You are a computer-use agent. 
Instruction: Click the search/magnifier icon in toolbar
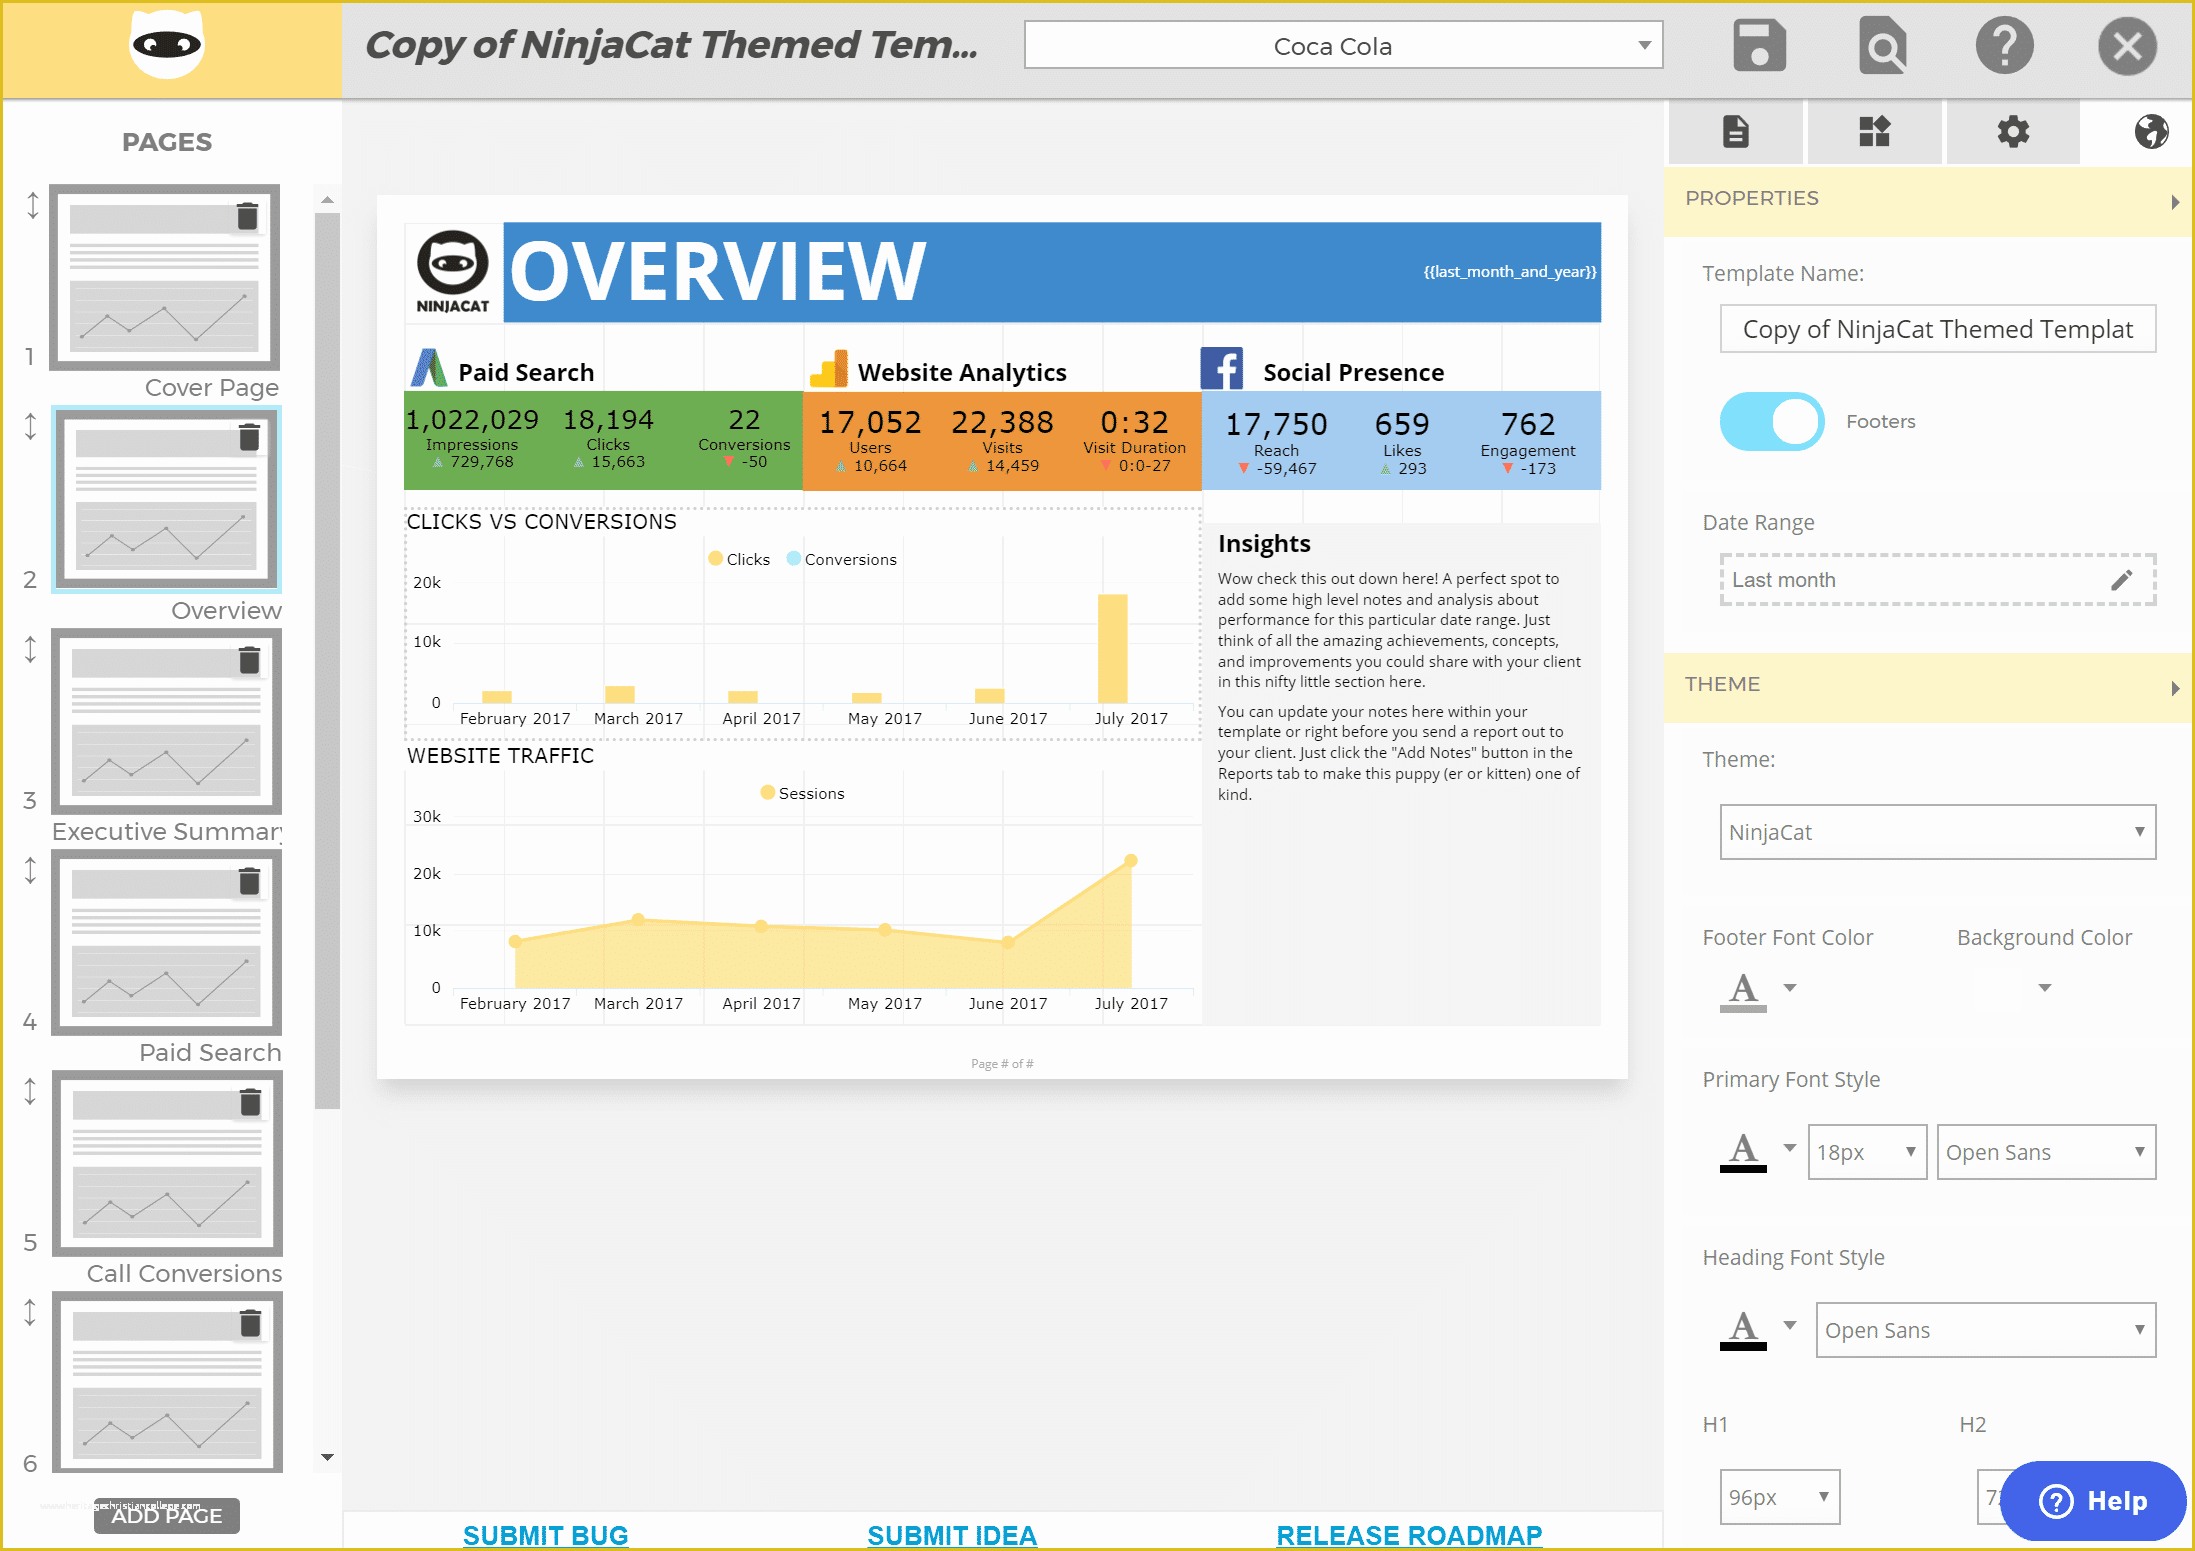(1881, 45)
